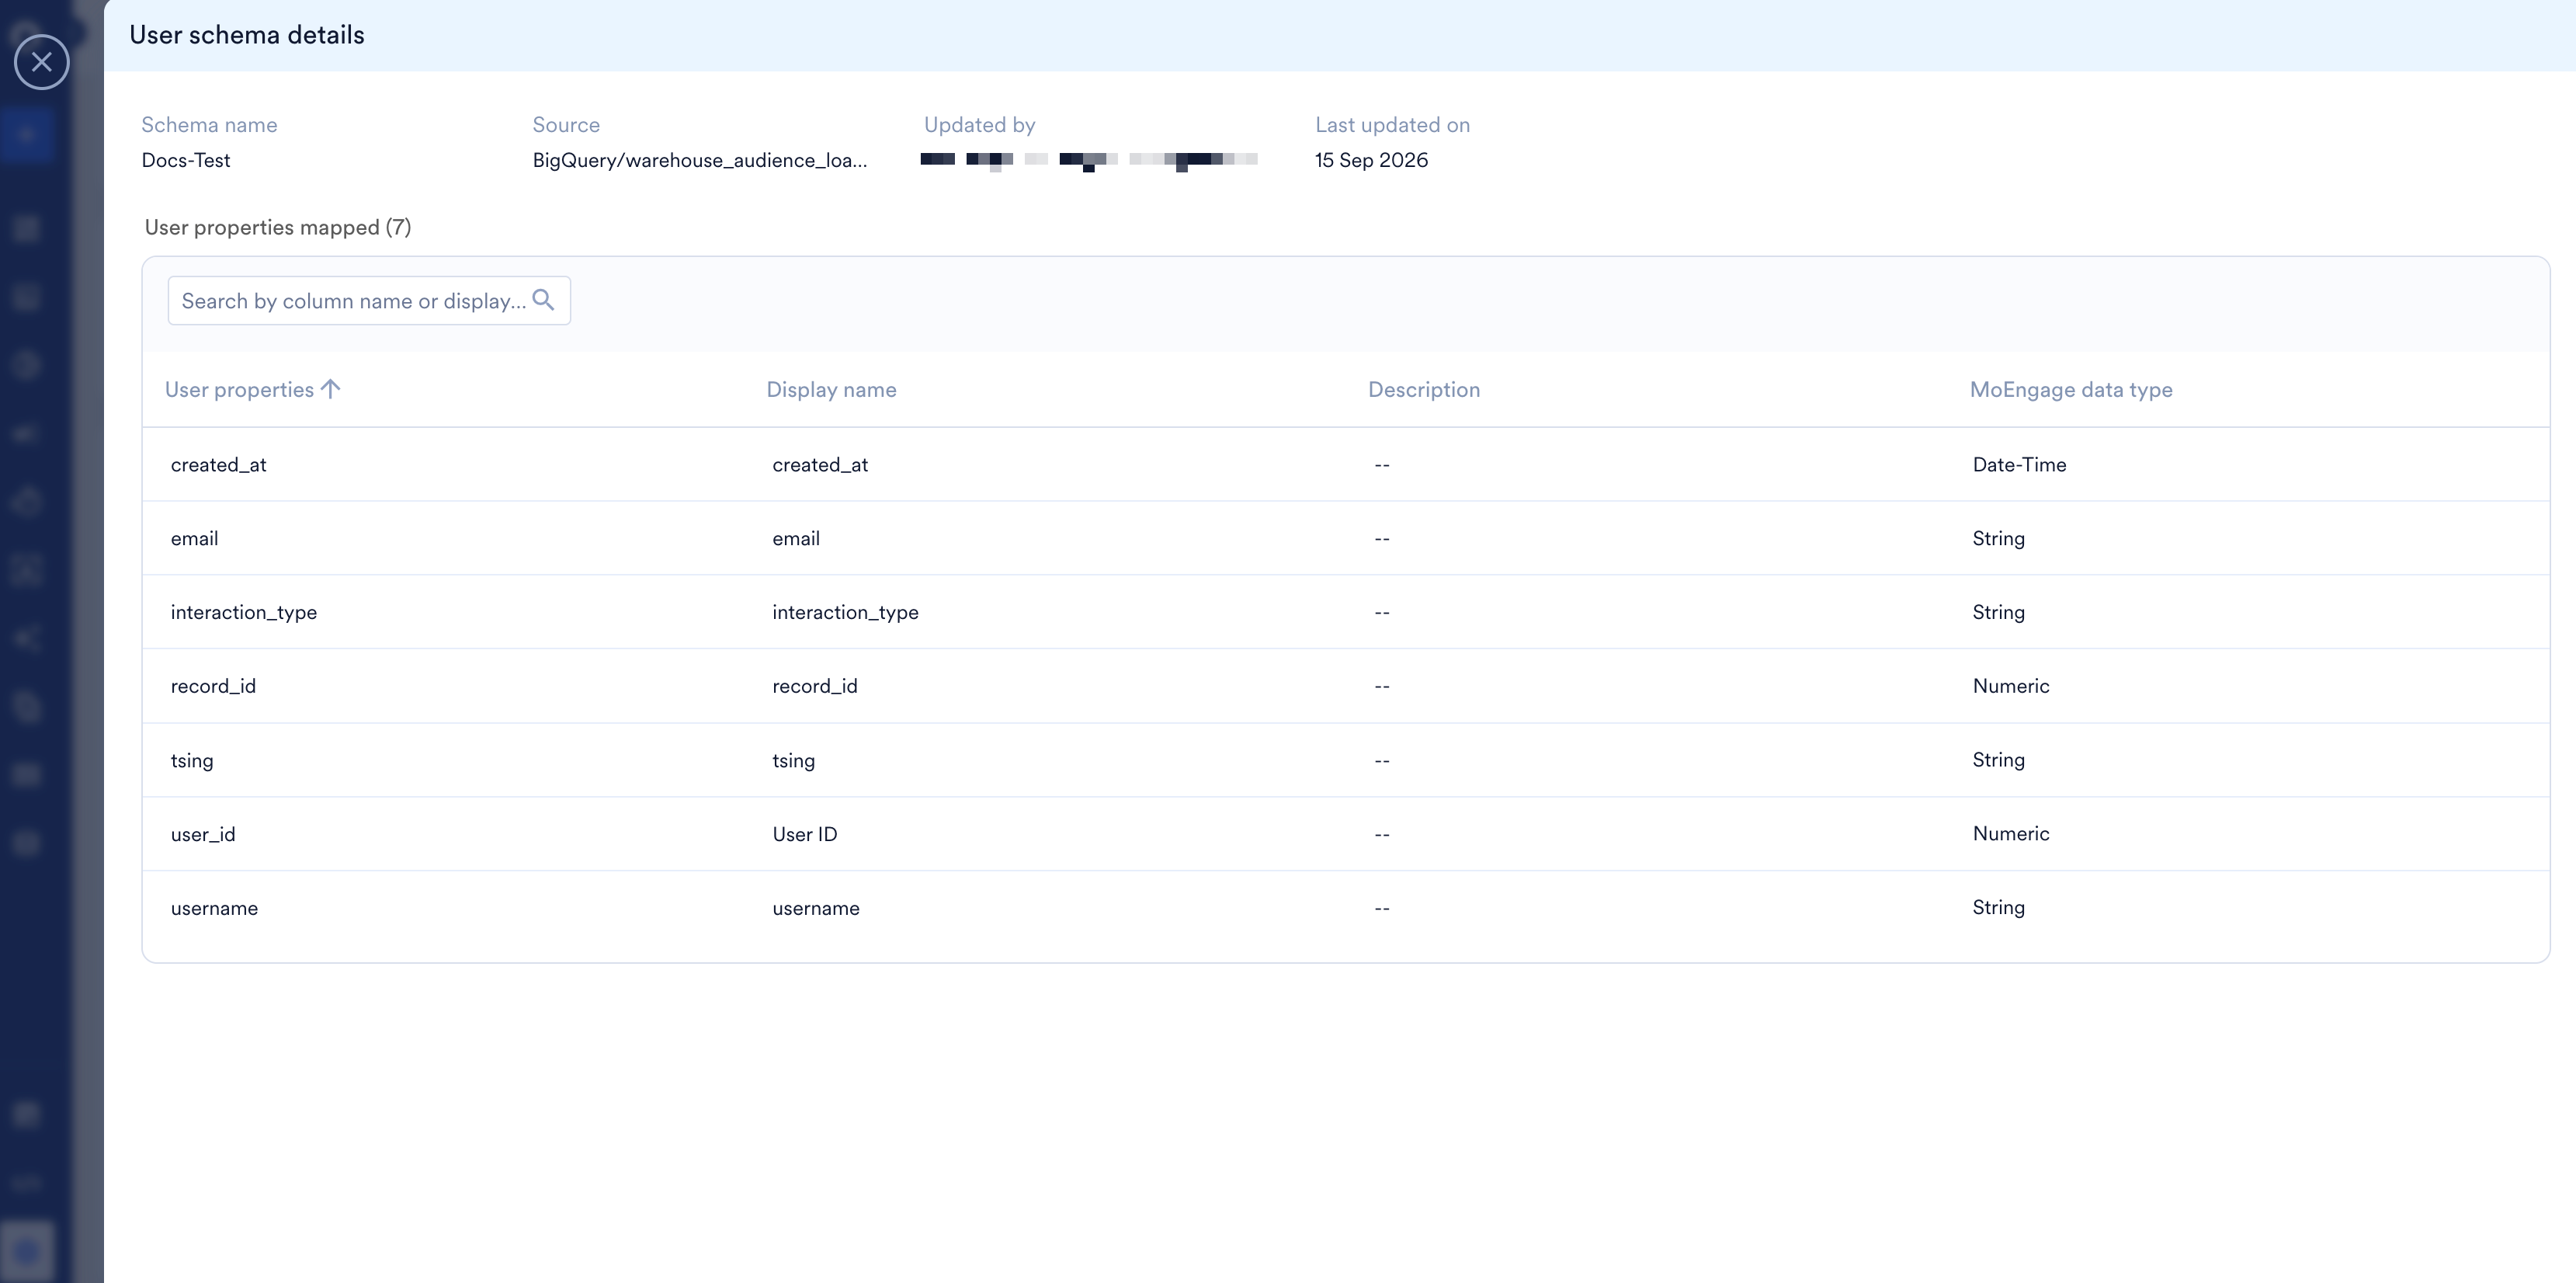This screenshot has height=1283, width=2576.
Task: Select the username user property cell
Action: pos(214,908)
